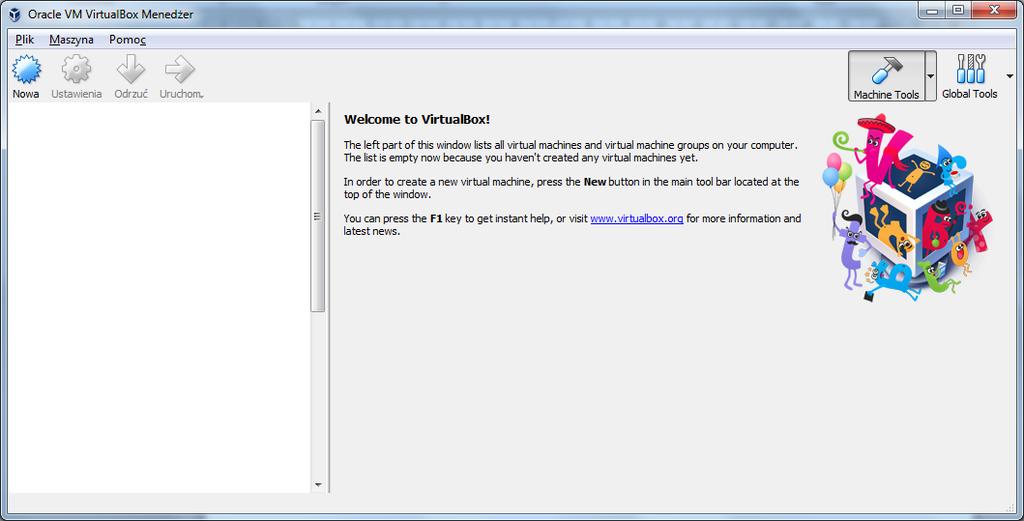Click the VirtualBox title bar icon
This screenshot has width=1024, height=521.
click(14, 14)
